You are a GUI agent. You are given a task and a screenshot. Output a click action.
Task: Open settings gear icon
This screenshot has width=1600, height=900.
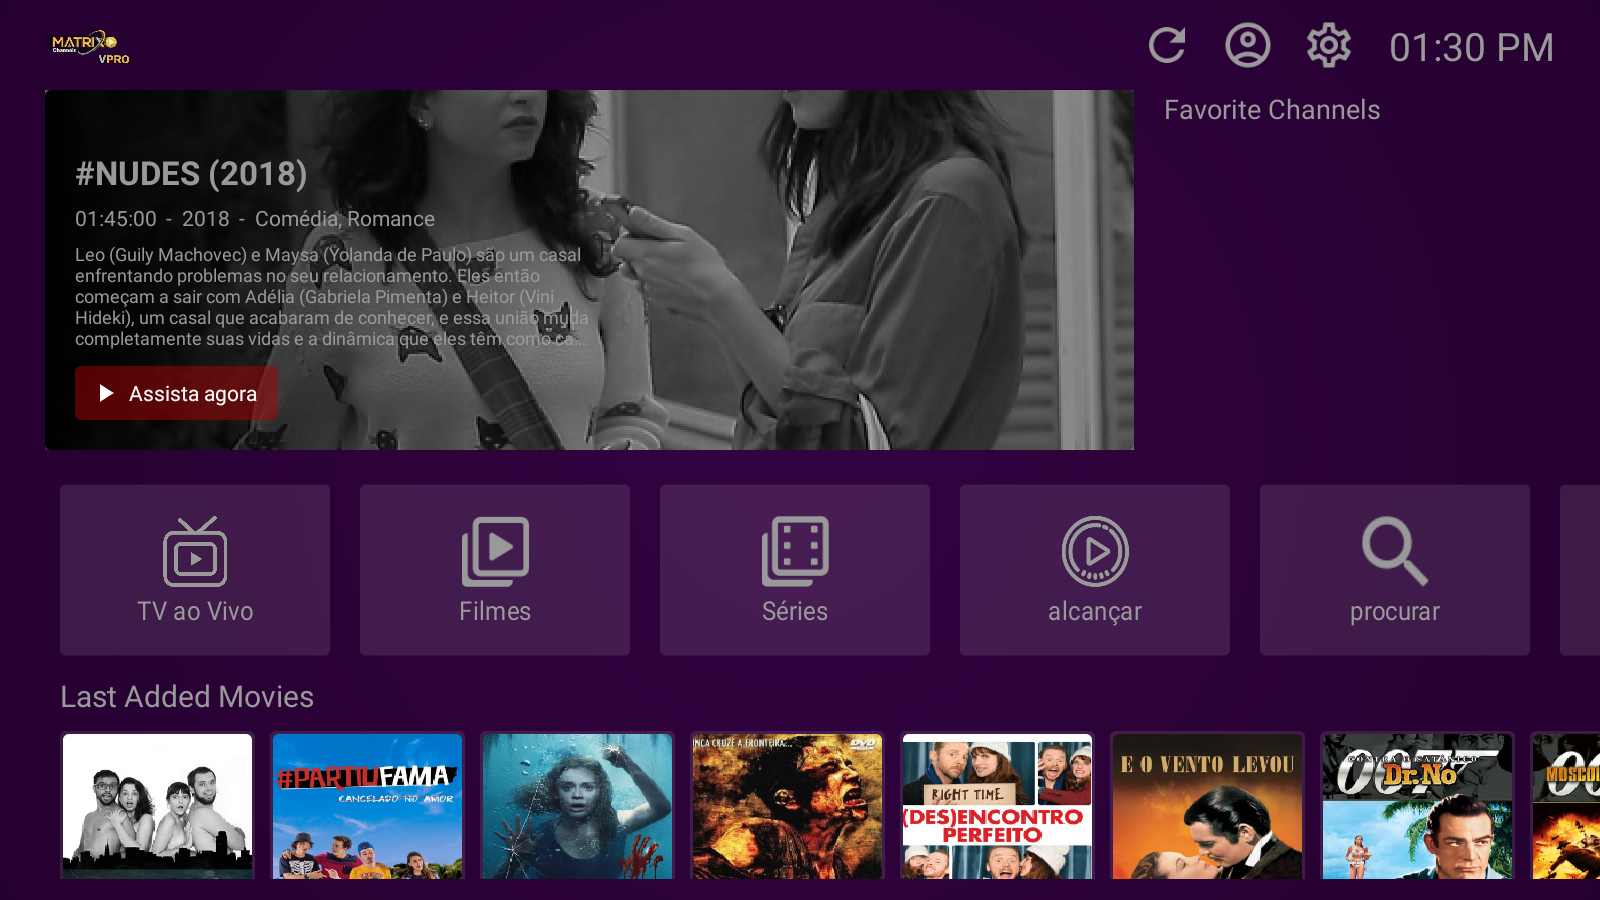click(x=1328, y=46)
